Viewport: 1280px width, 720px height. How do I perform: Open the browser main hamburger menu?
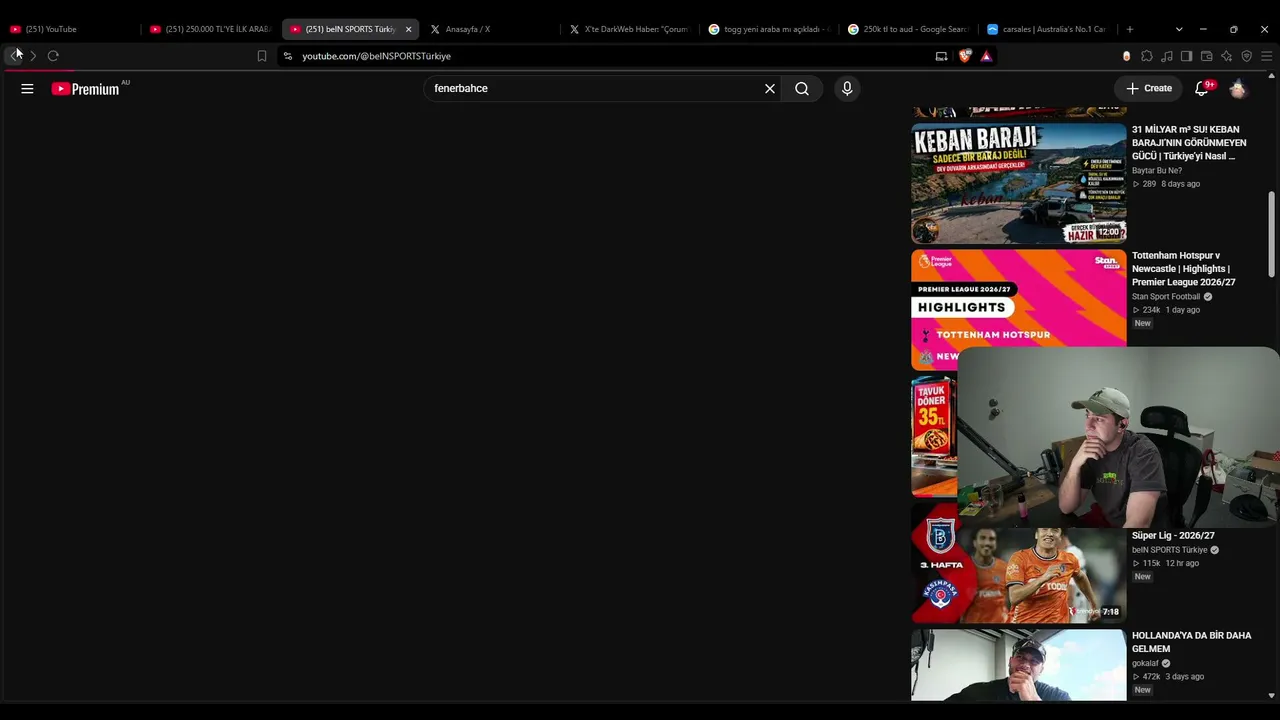click(x=1266, y=56)
